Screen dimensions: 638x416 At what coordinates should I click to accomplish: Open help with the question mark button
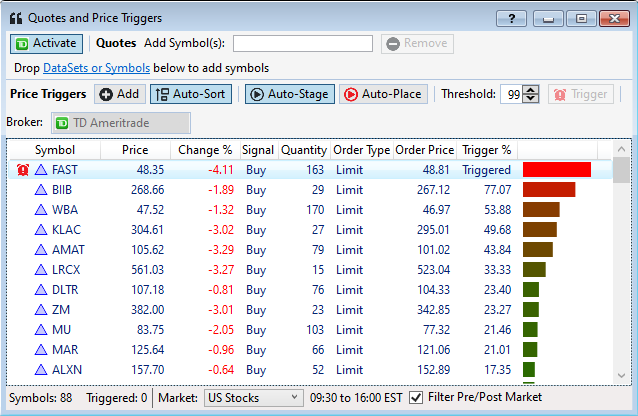click(x=511, y=18)
